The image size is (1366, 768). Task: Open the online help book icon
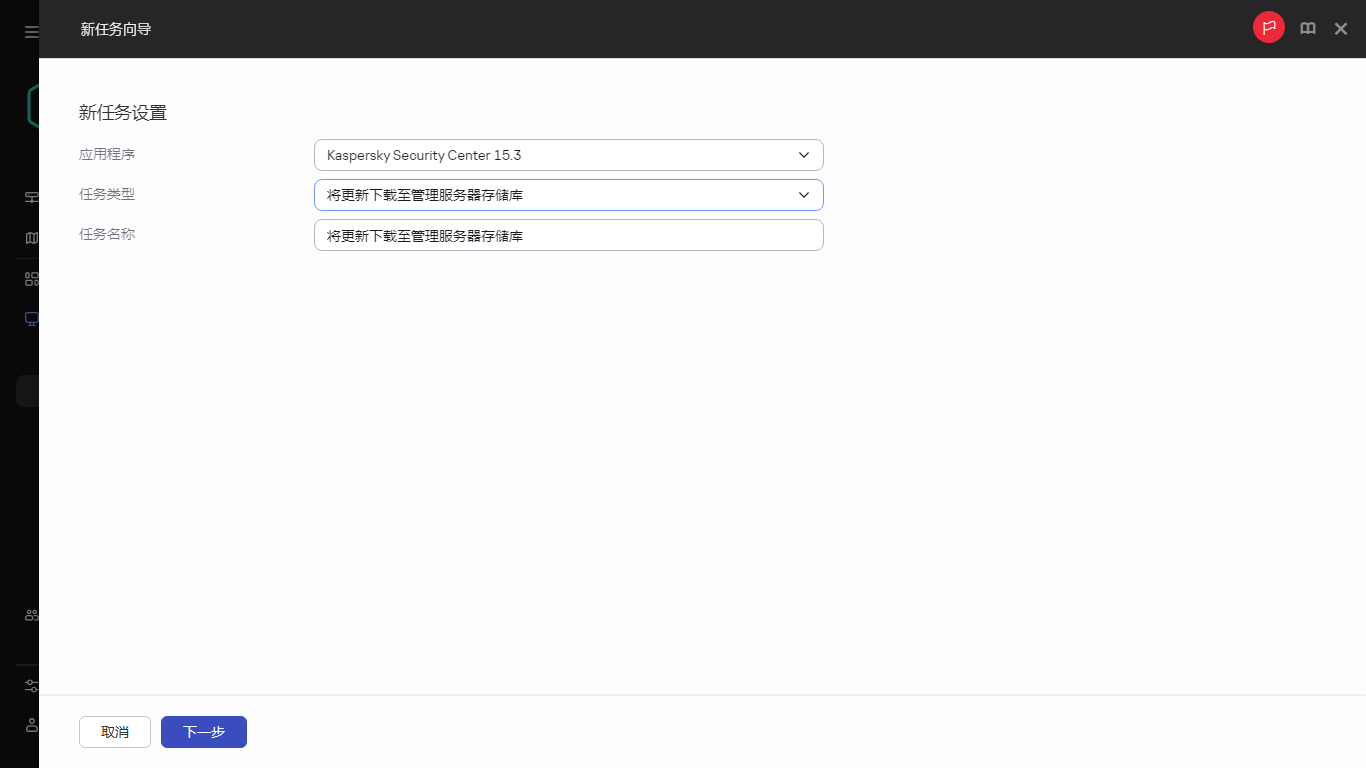(x=1307, y=28)
